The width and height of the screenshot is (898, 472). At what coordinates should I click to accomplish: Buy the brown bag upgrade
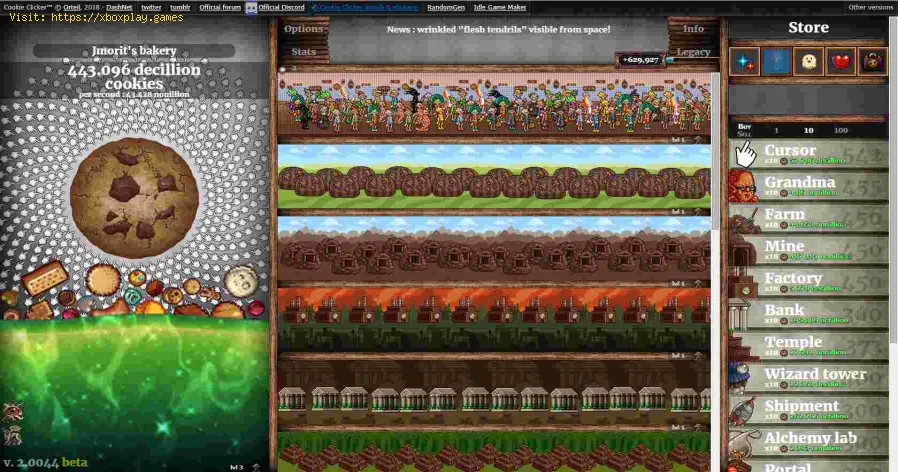pyautogui.click(x=872, y=62)
